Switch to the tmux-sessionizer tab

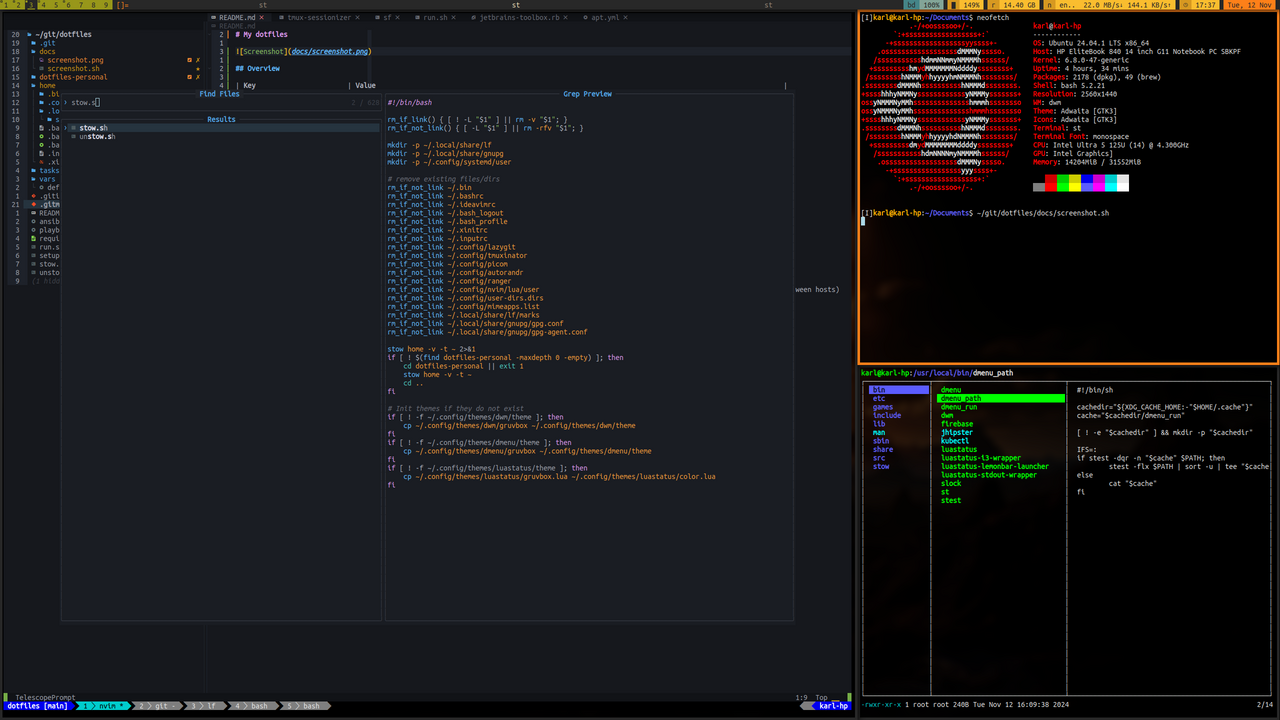(x=319, y=17)
